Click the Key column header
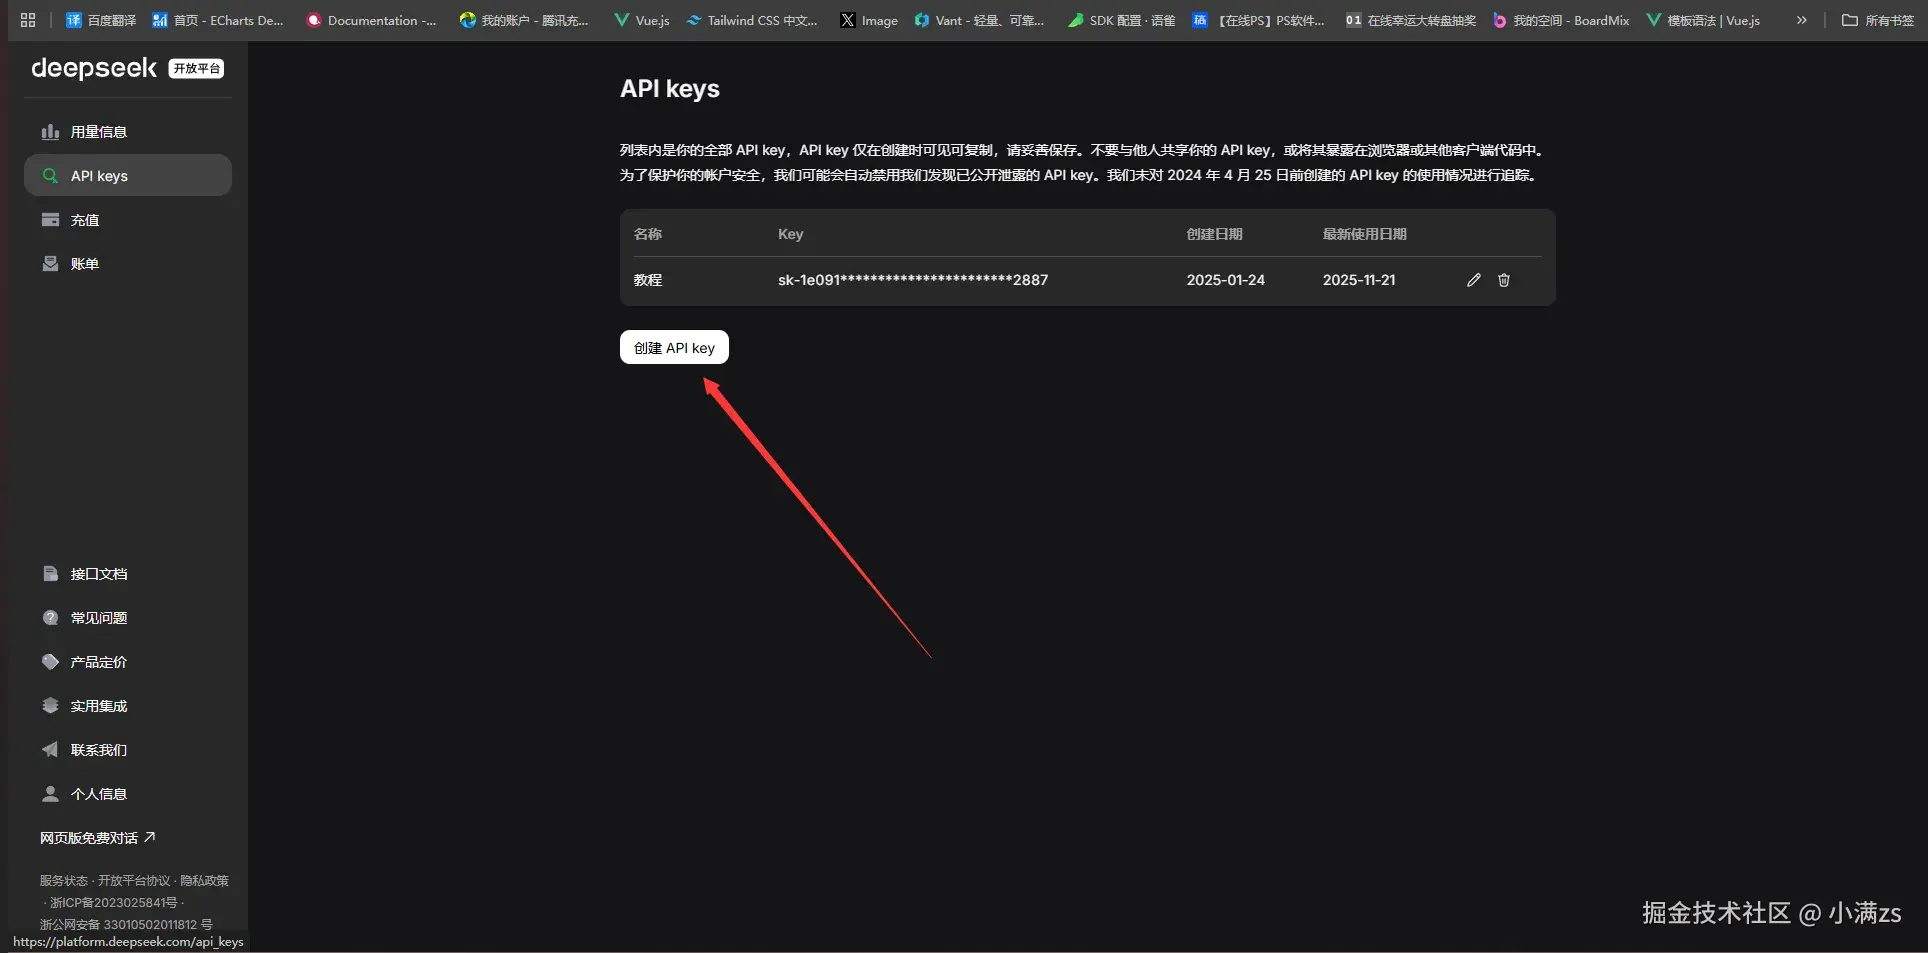 [791, 234]
